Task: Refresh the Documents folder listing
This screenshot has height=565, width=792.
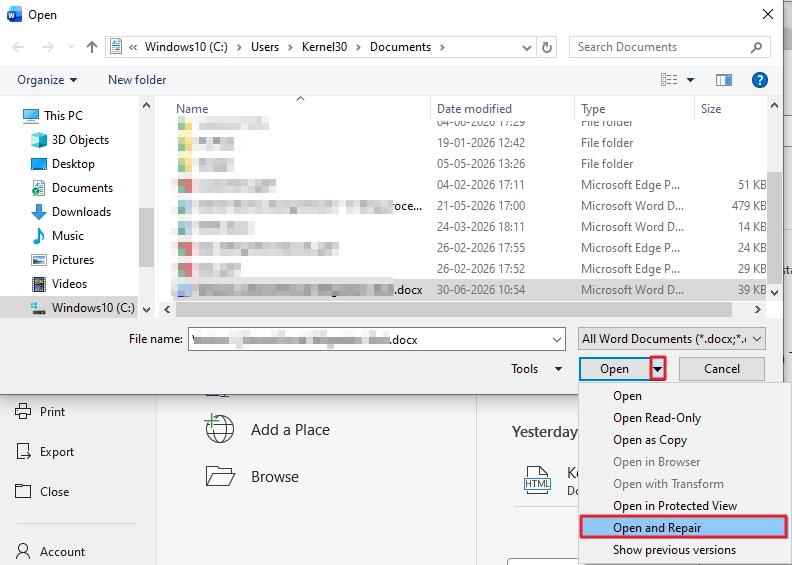Action: pos(547,47)
